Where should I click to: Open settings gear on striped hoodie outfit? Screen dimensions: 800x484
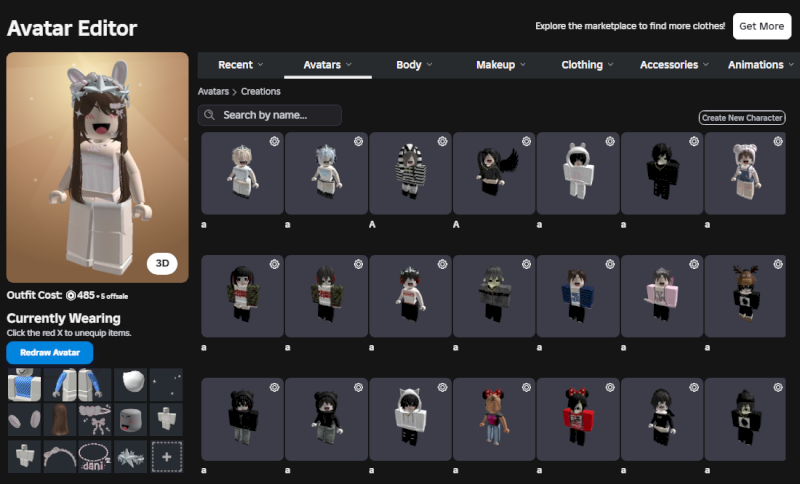coord(441,142)
